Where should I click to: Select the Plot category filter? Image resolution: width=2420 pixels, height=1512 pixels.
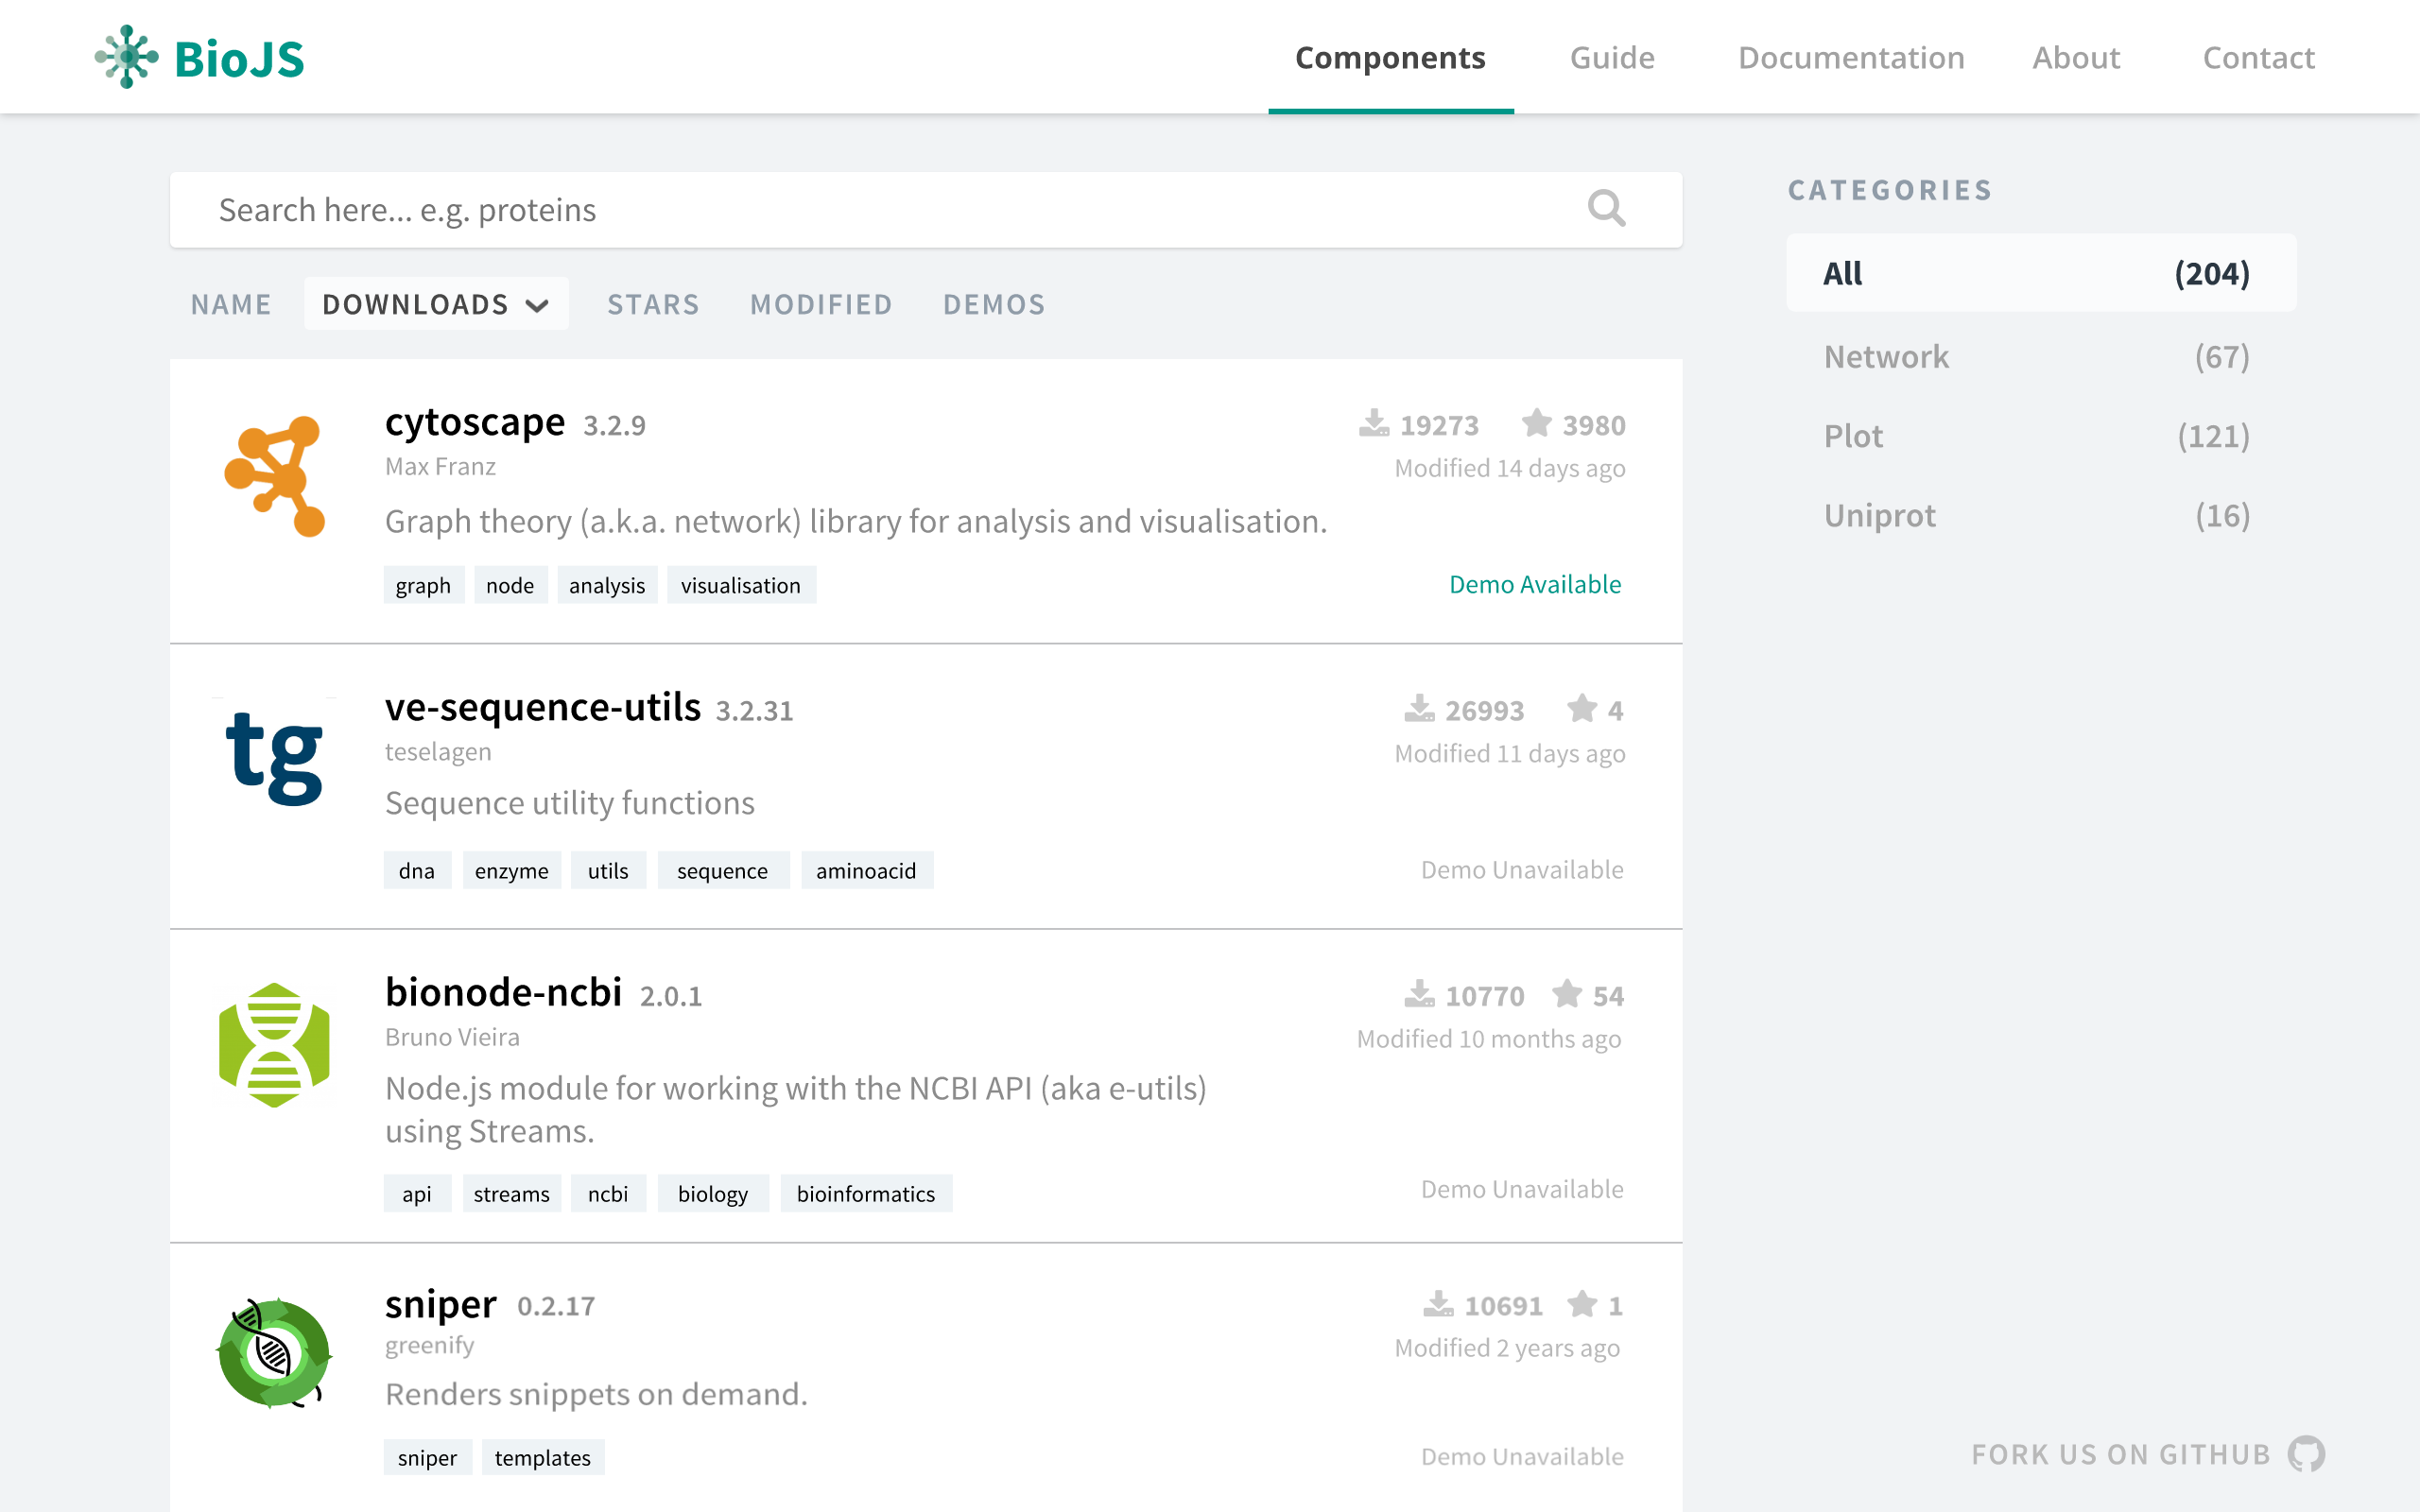[x=1852, y=436]
